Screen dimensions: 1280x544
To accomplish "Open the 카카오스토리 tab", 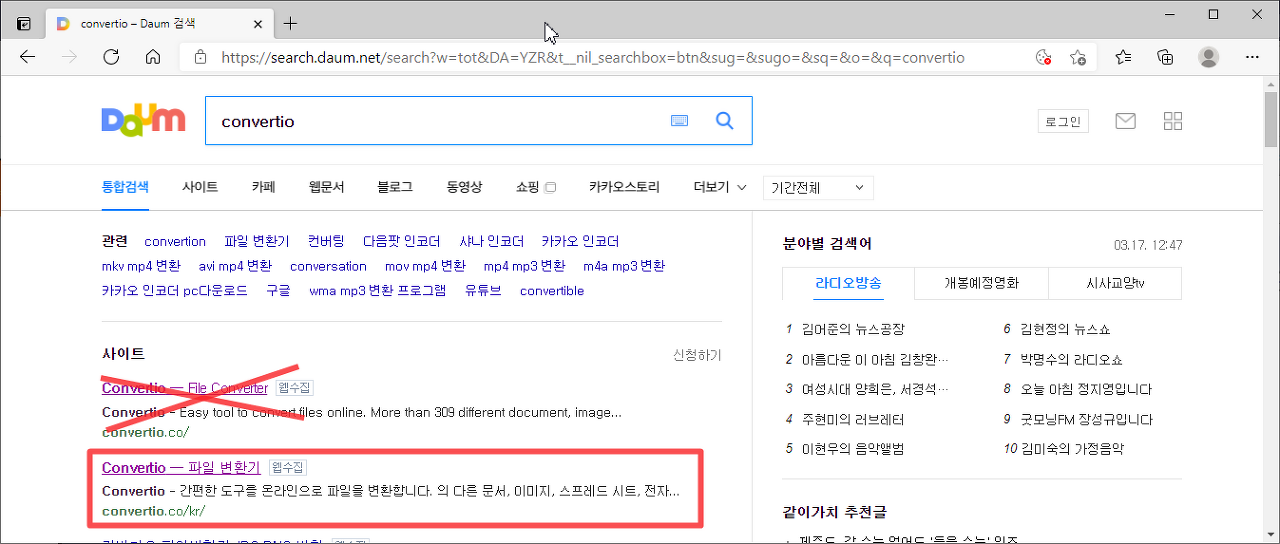I will click(624, 187).
